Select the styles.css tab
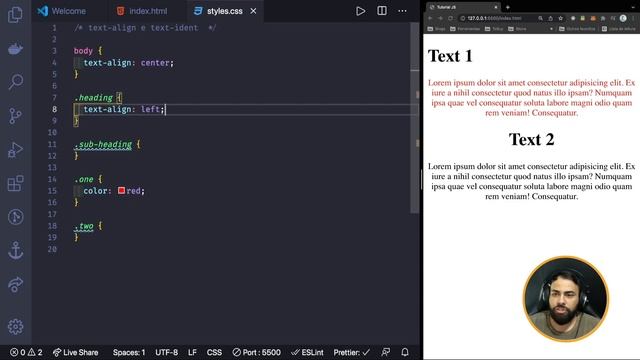Viewport: 640px width, 360px height. click(224, 11)
